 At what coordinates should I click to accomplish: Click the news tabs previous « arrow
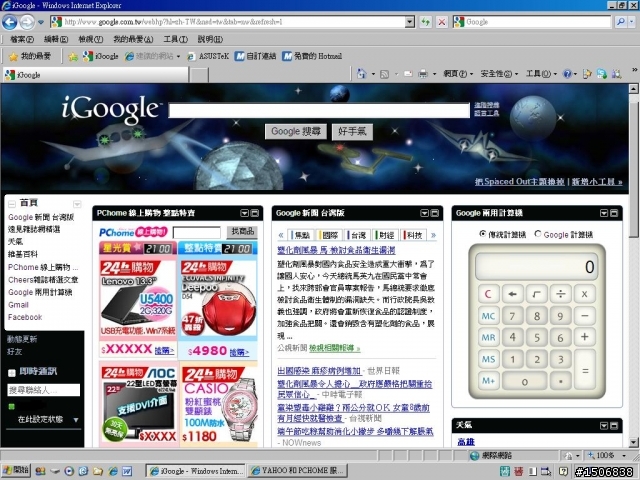[x=281, y=235]
